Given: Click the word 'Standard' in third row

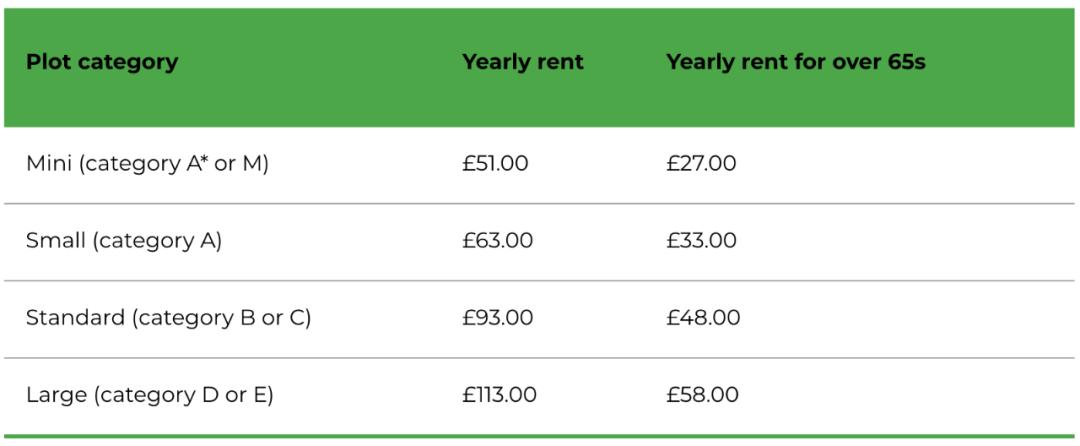Looking at the screenshot, I should click(75, 318).
